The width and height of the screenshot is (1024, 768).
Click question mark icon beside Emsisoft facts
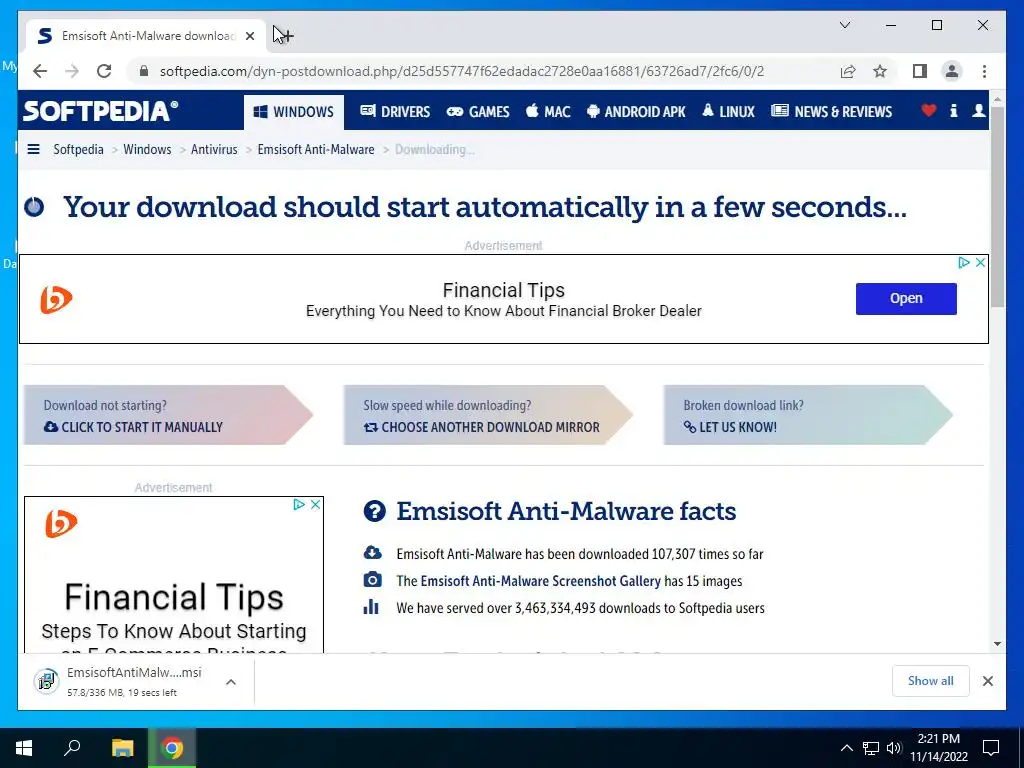point(374,511)
